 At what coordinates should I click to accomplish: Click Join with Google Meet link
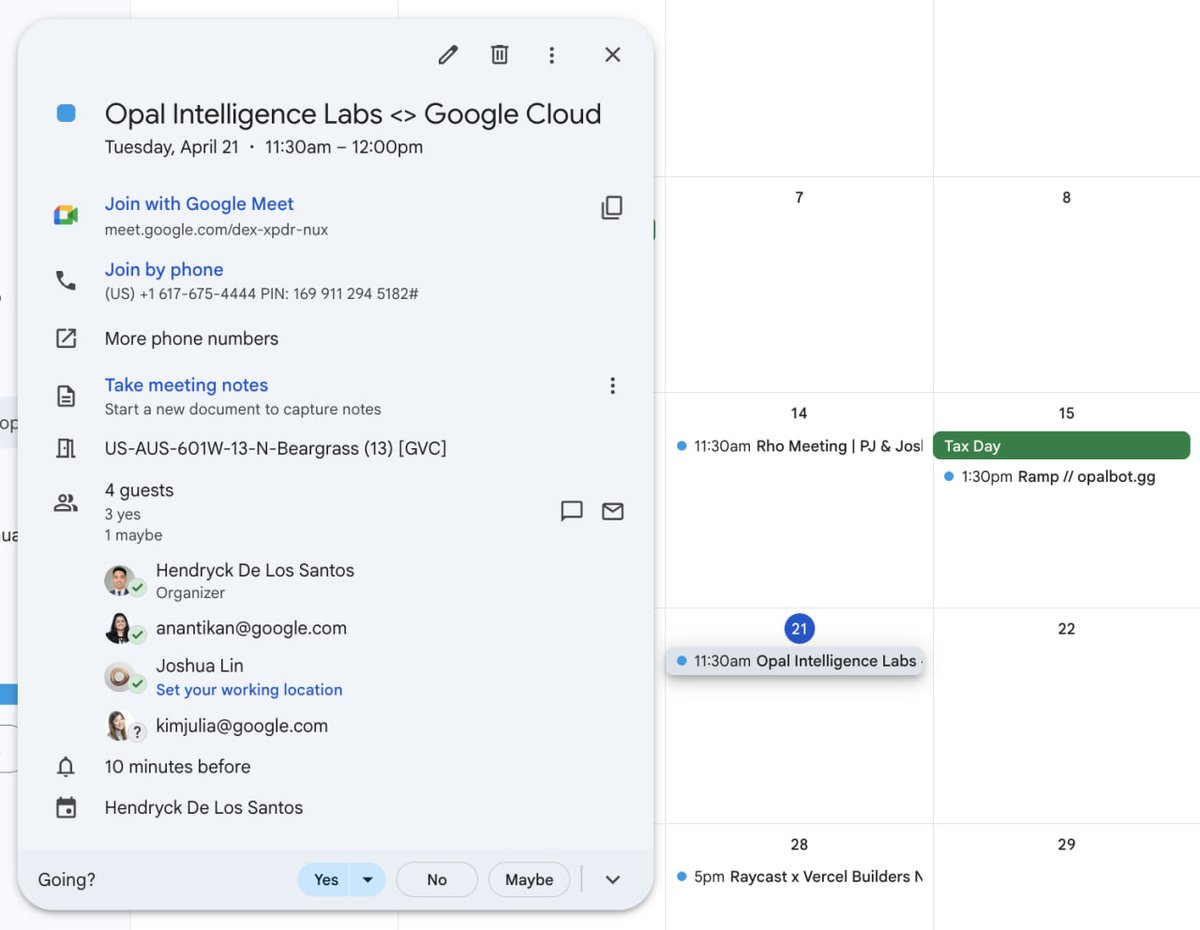[x=199, y=204]
